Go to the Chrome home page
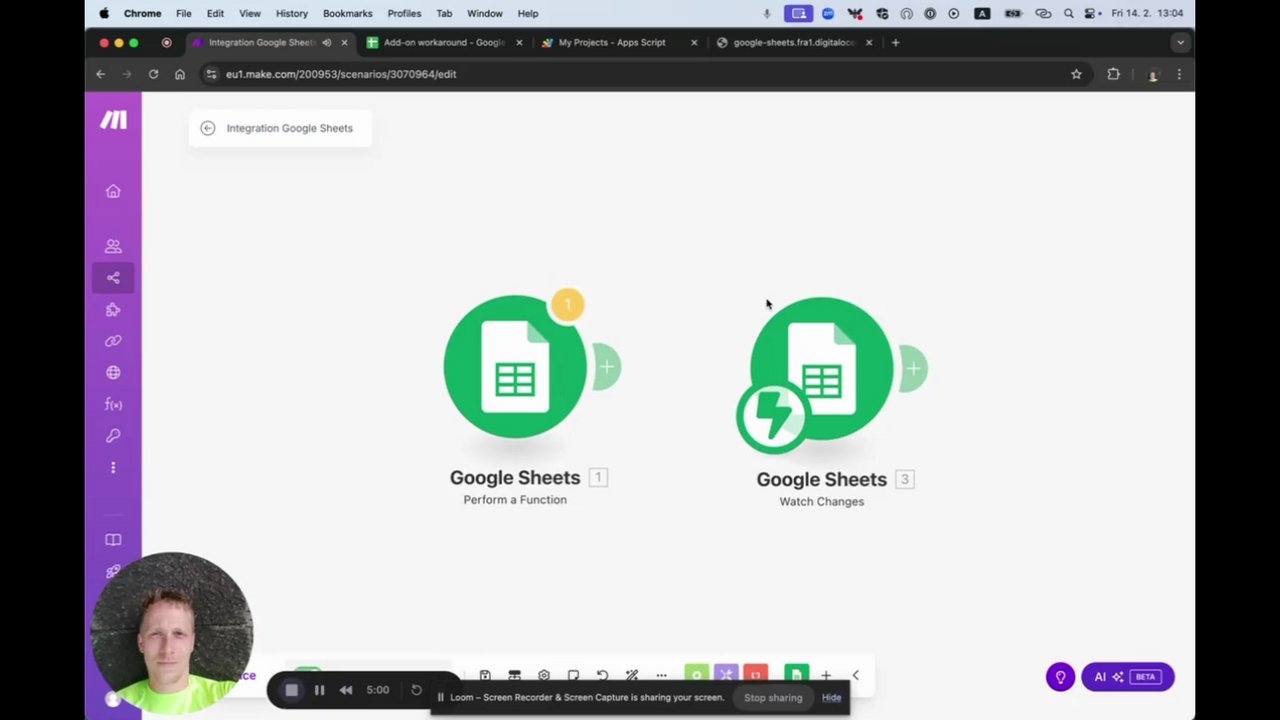This screenshot has height=720, width=1280. tap(180, 74)
